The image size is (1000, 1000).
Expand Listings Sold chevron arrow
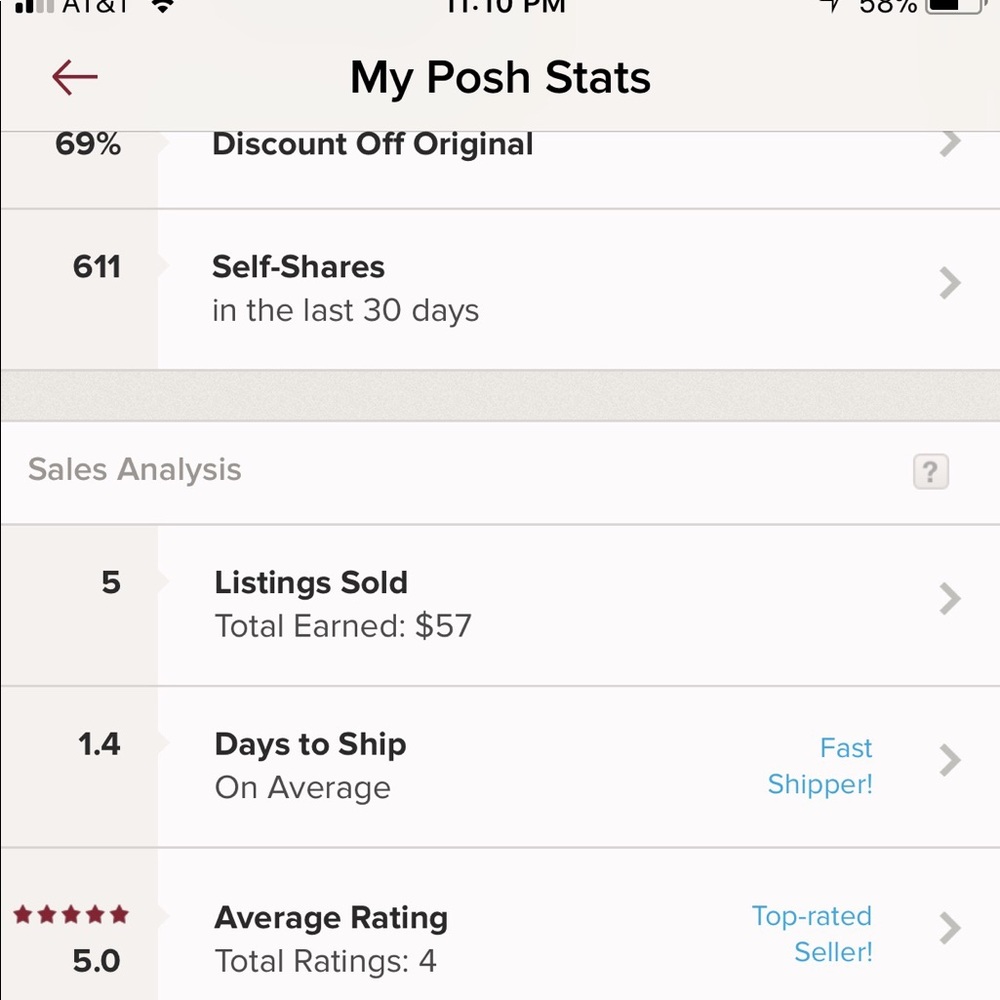point(949,599)
